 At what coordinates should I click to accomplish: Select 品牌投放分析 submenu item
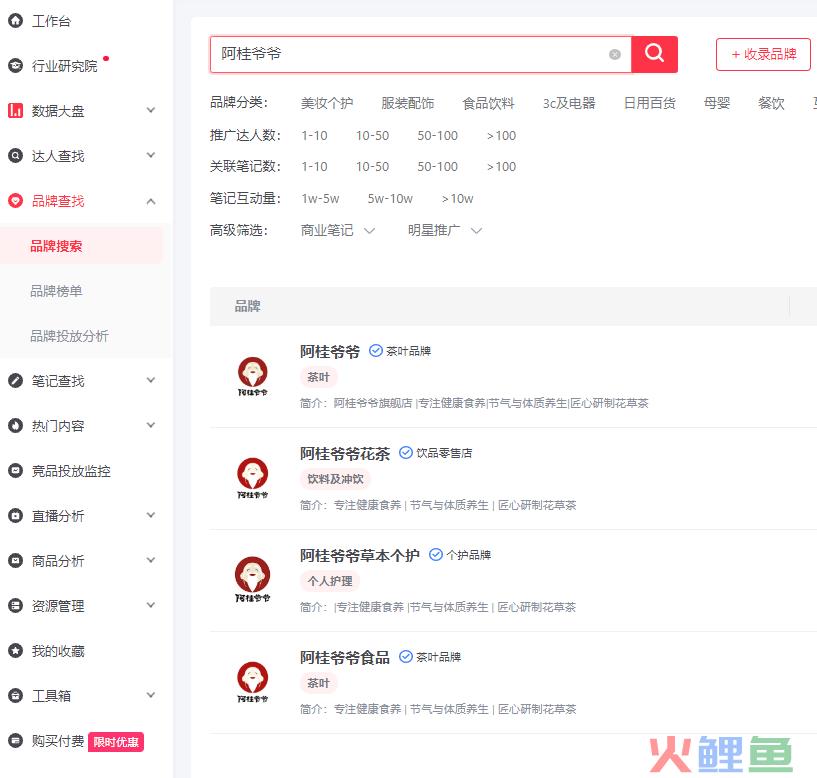[69, 336]
